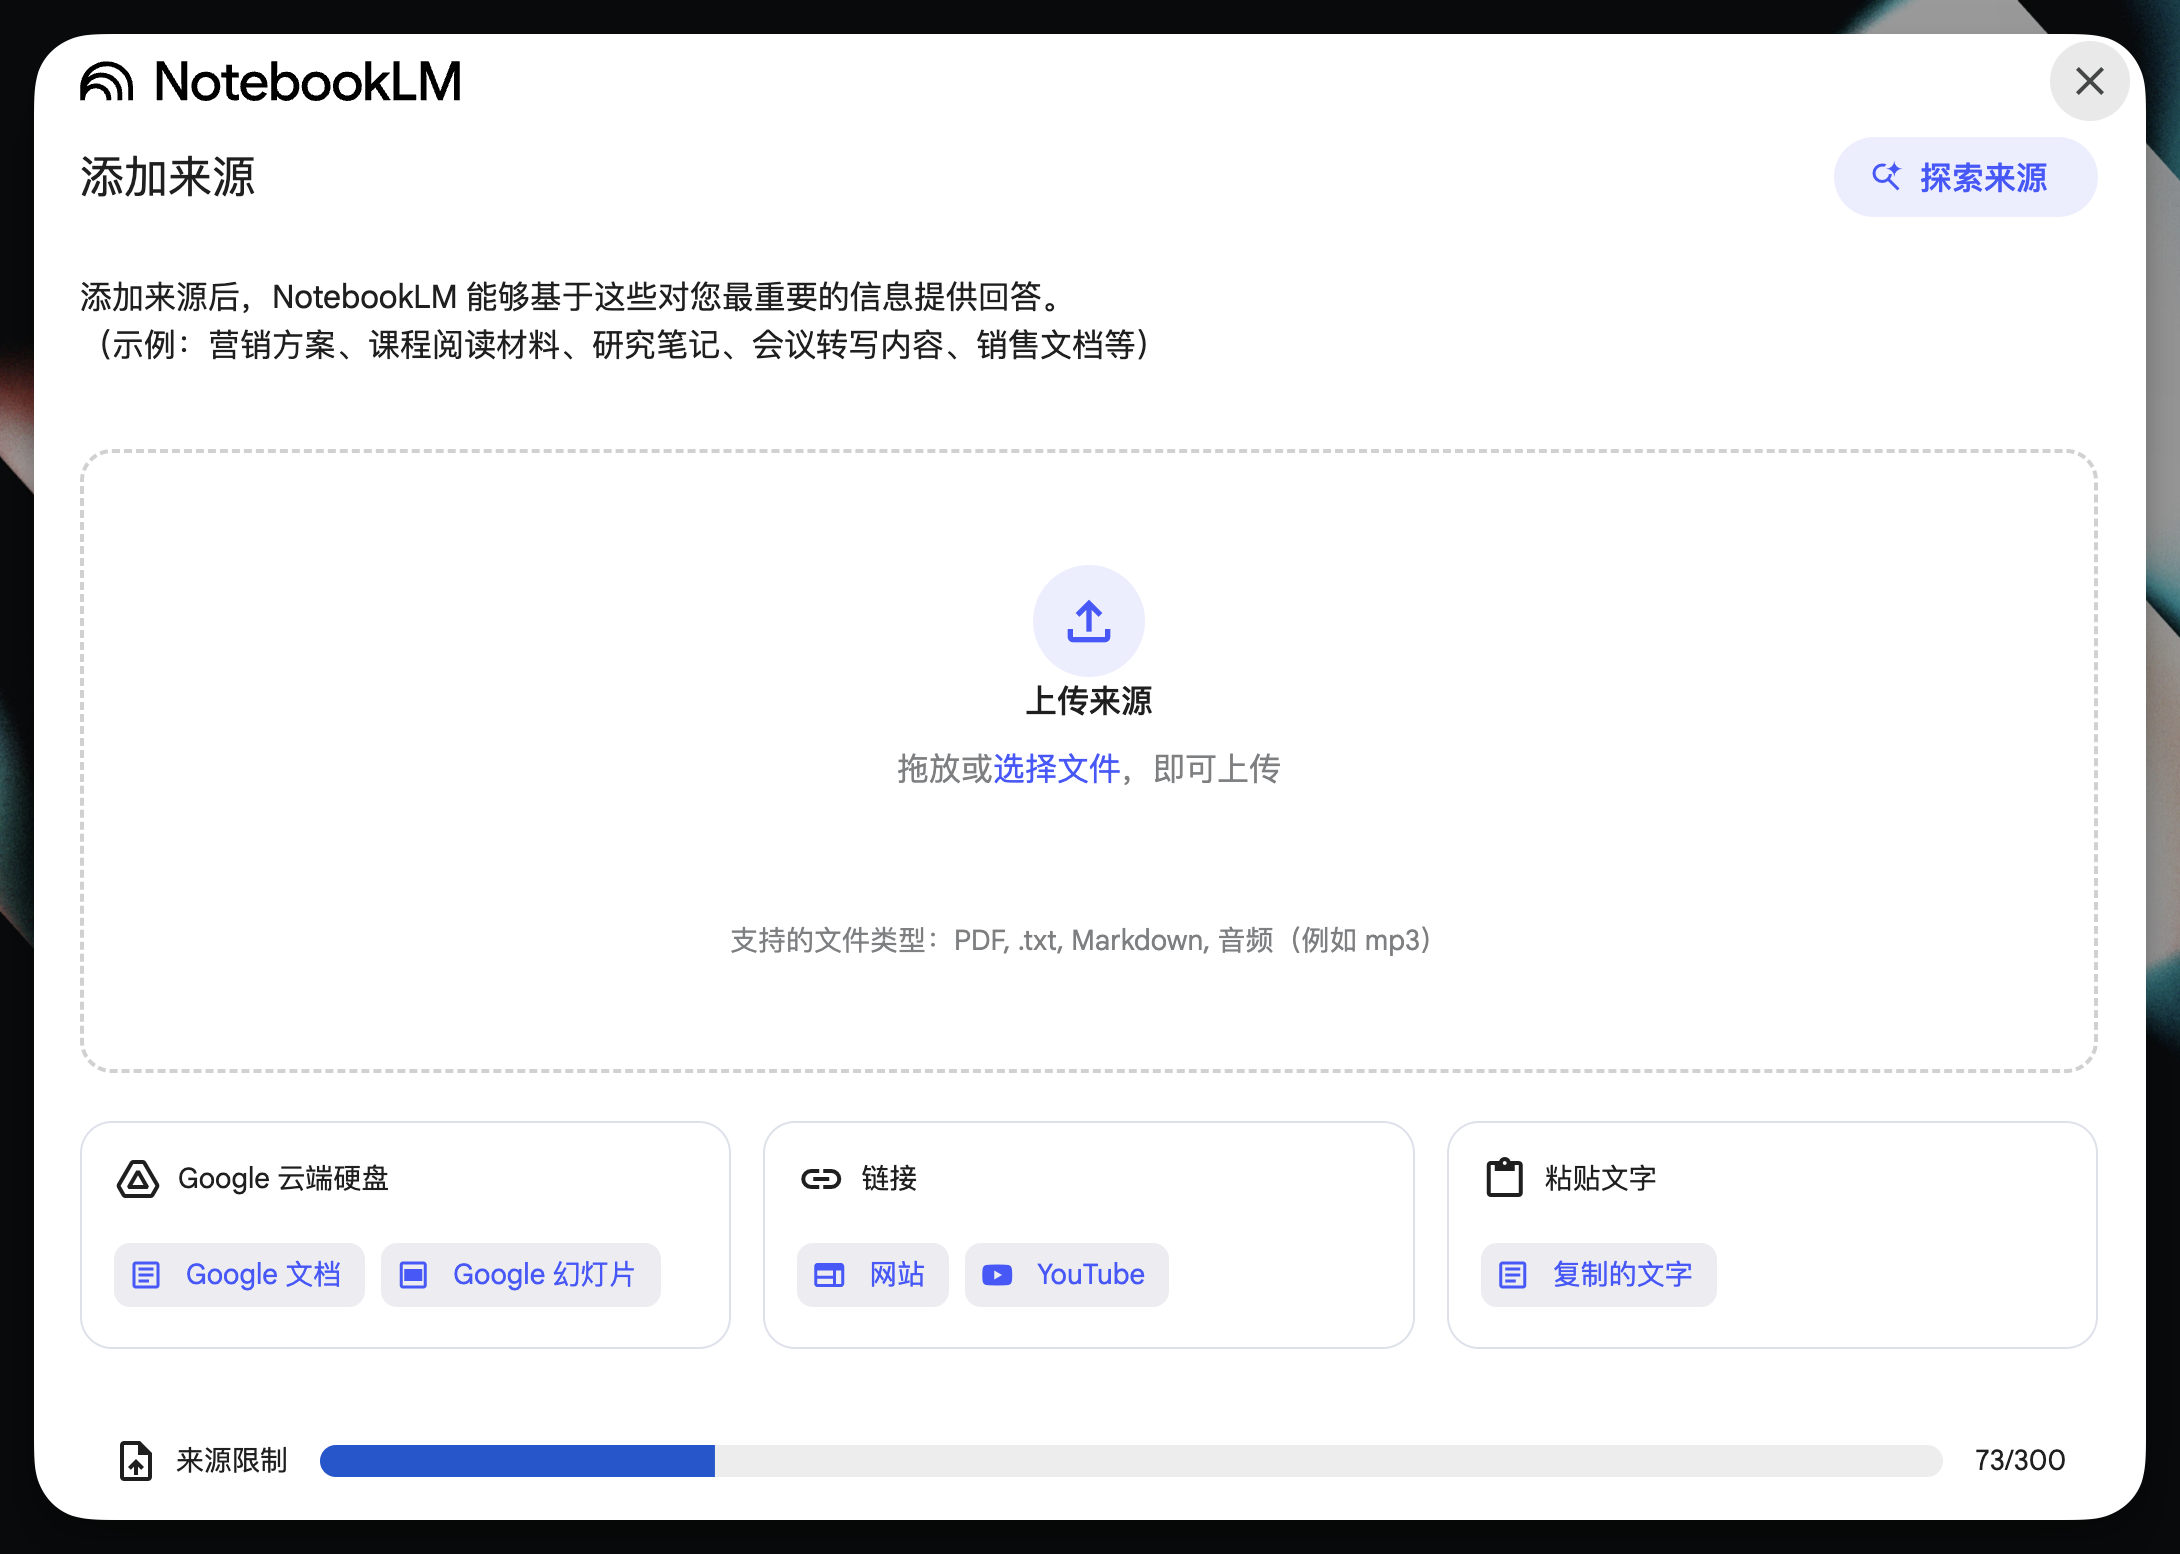Choose 复制的文字 option
2180x1554 pixels.
(1598, 1275)
